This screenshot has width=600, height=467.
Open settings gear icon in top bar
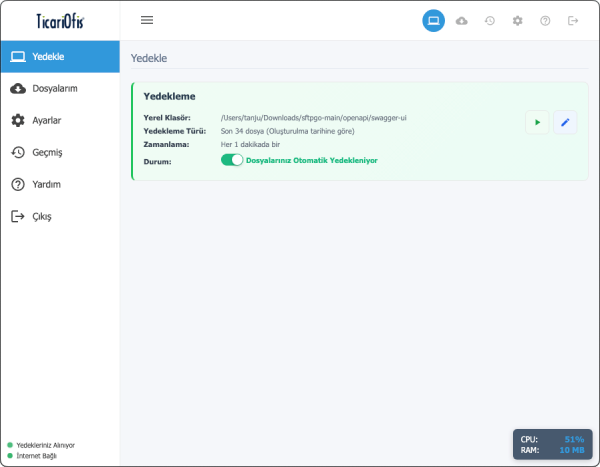(517, 20)
